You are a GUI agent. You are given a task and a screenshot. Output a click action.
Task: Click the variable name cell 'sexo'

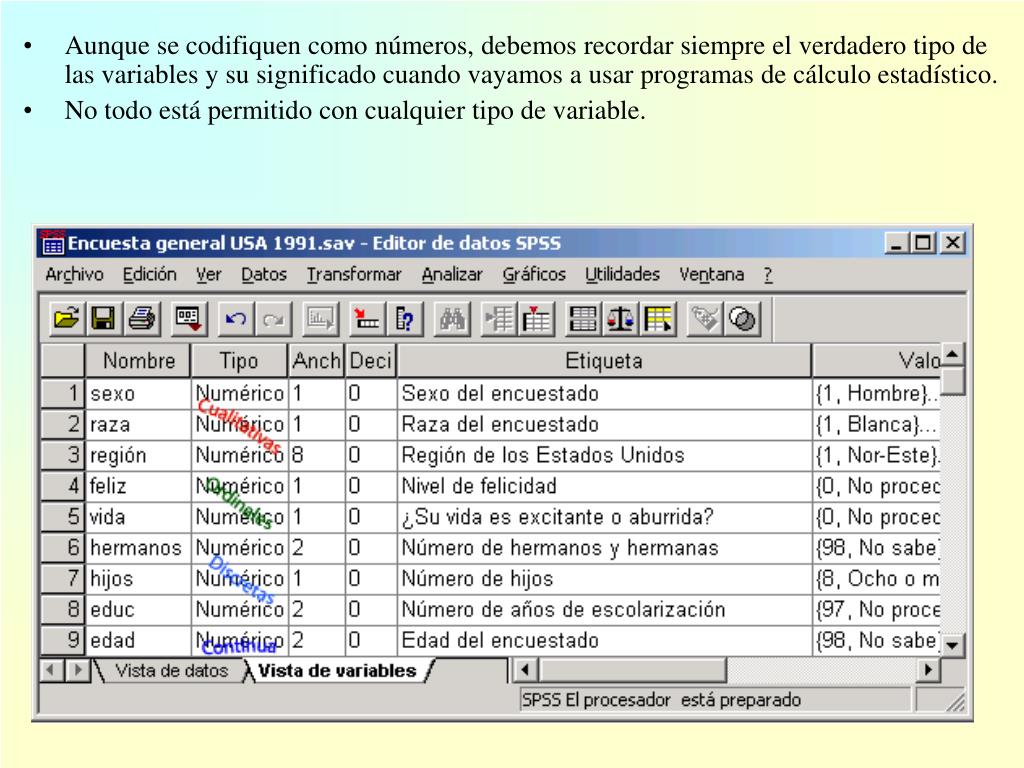point(138,393)
